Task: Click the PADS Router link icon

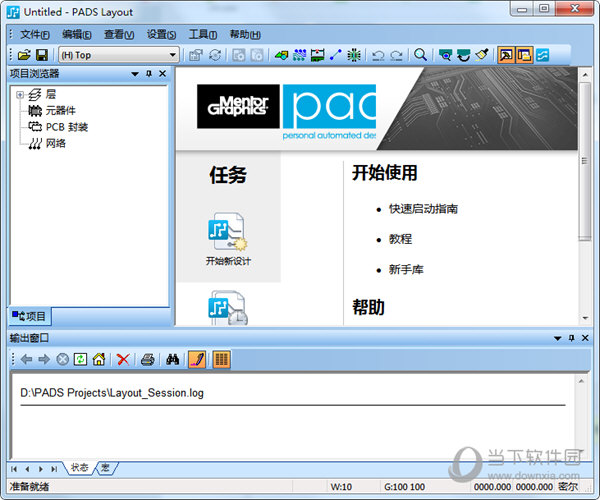Action: coord(542,55)
